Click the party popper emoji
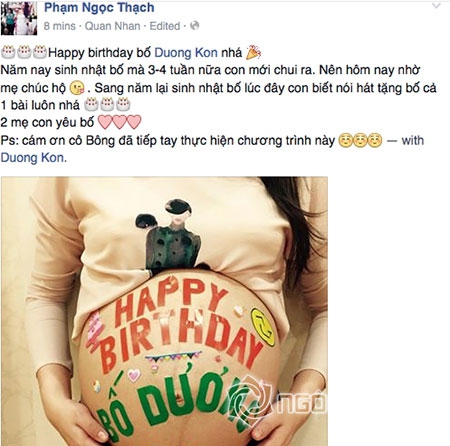 click(x=253, y=52)
